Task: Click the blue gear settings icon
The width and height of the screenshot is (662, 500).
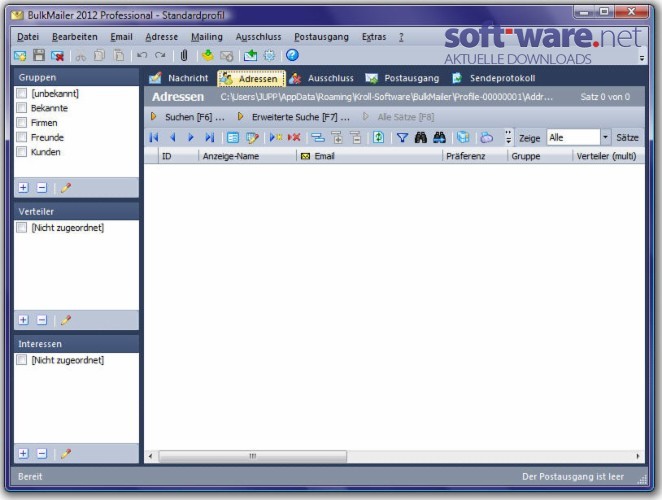Action: (269, 55)
